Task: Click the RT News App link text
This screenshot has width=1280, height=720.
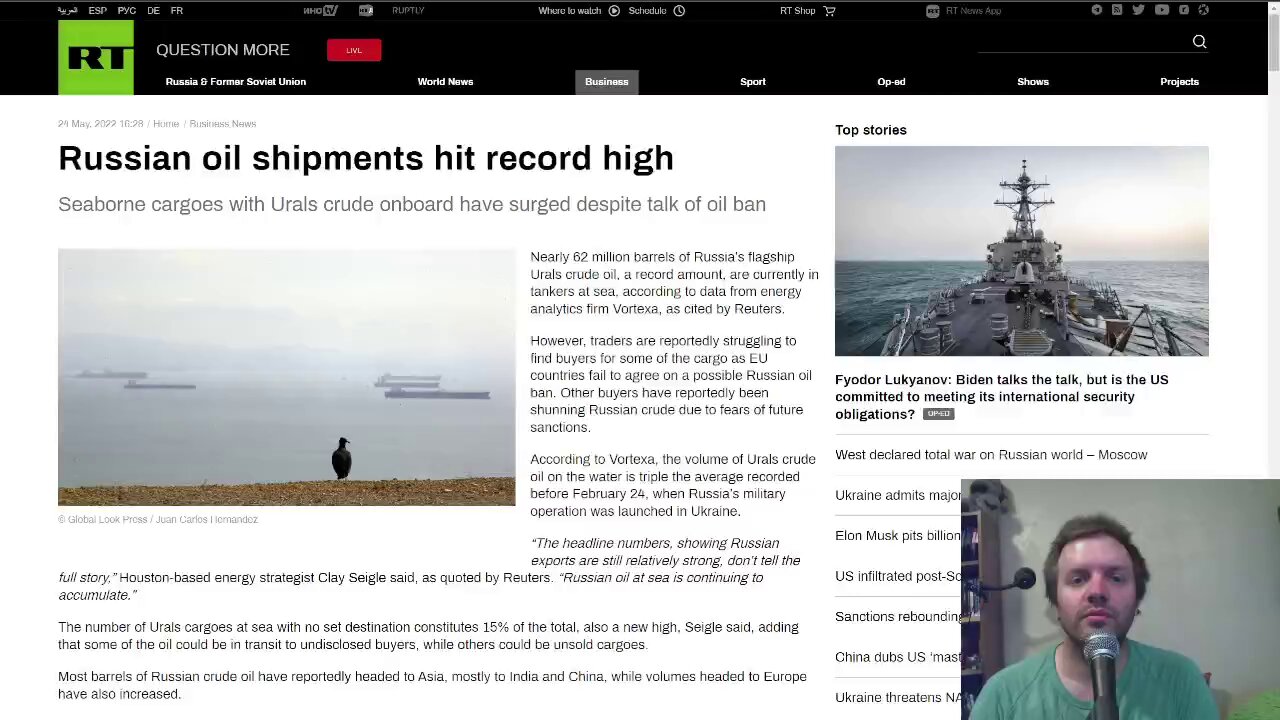Action: coord(973,11)
